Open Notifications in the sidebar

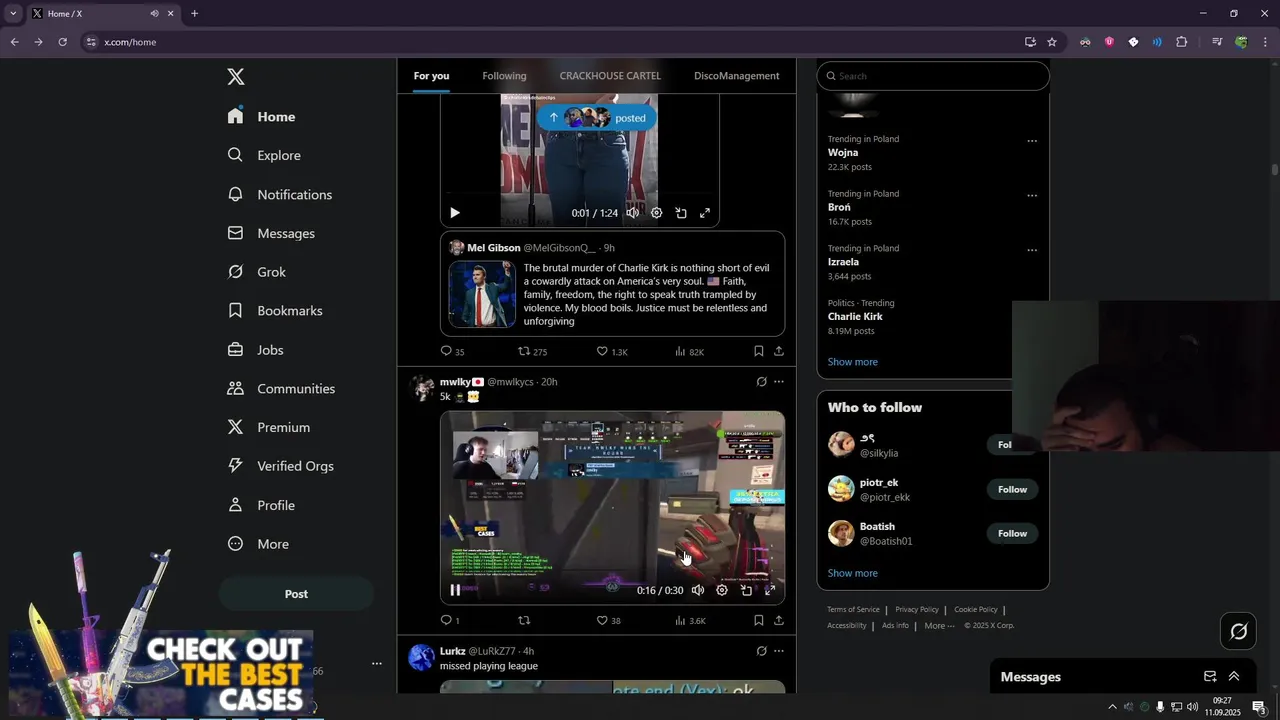click(279, 194)
